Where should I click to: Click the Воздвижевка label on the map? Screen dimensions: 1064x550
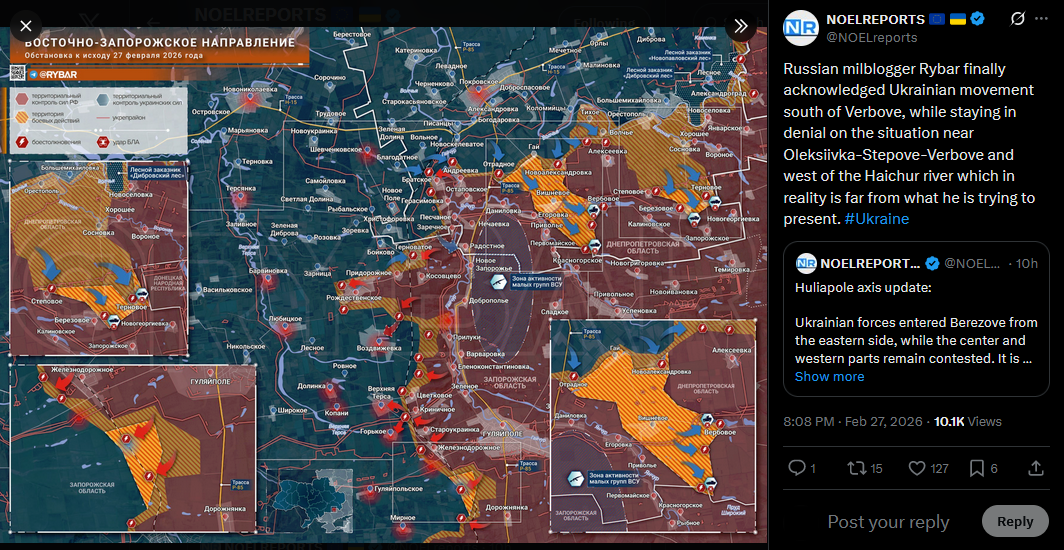(380, 348)
